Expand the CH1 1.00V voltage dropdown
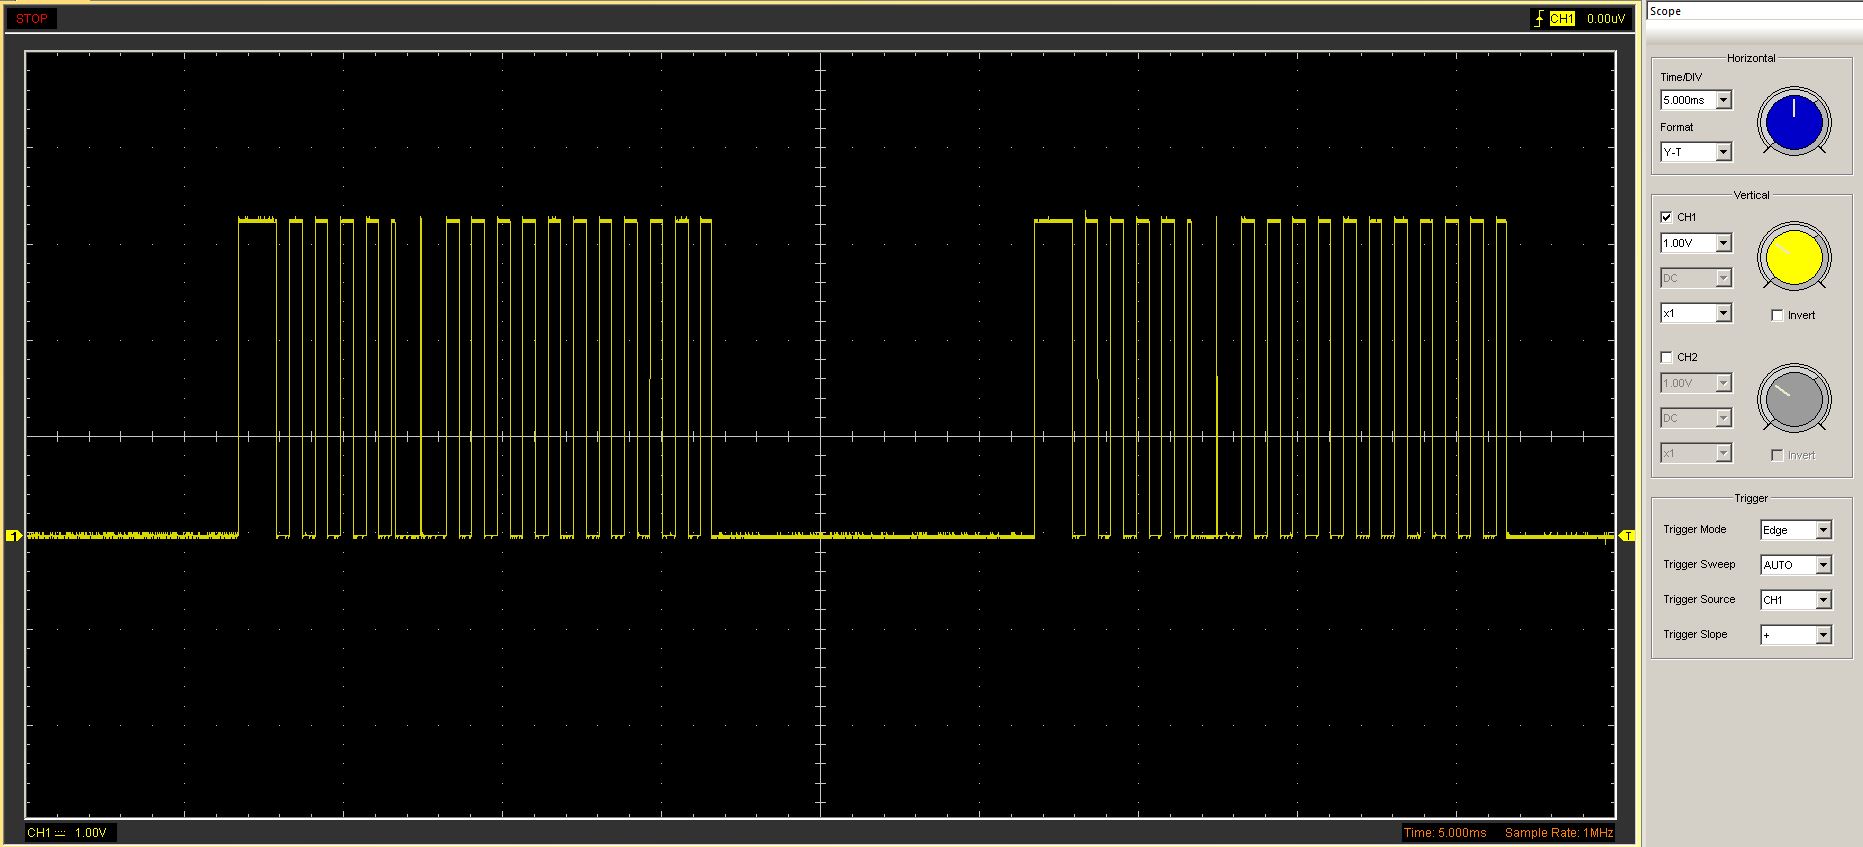This screenshot has width=1863, height=847. pos(1723,243)
